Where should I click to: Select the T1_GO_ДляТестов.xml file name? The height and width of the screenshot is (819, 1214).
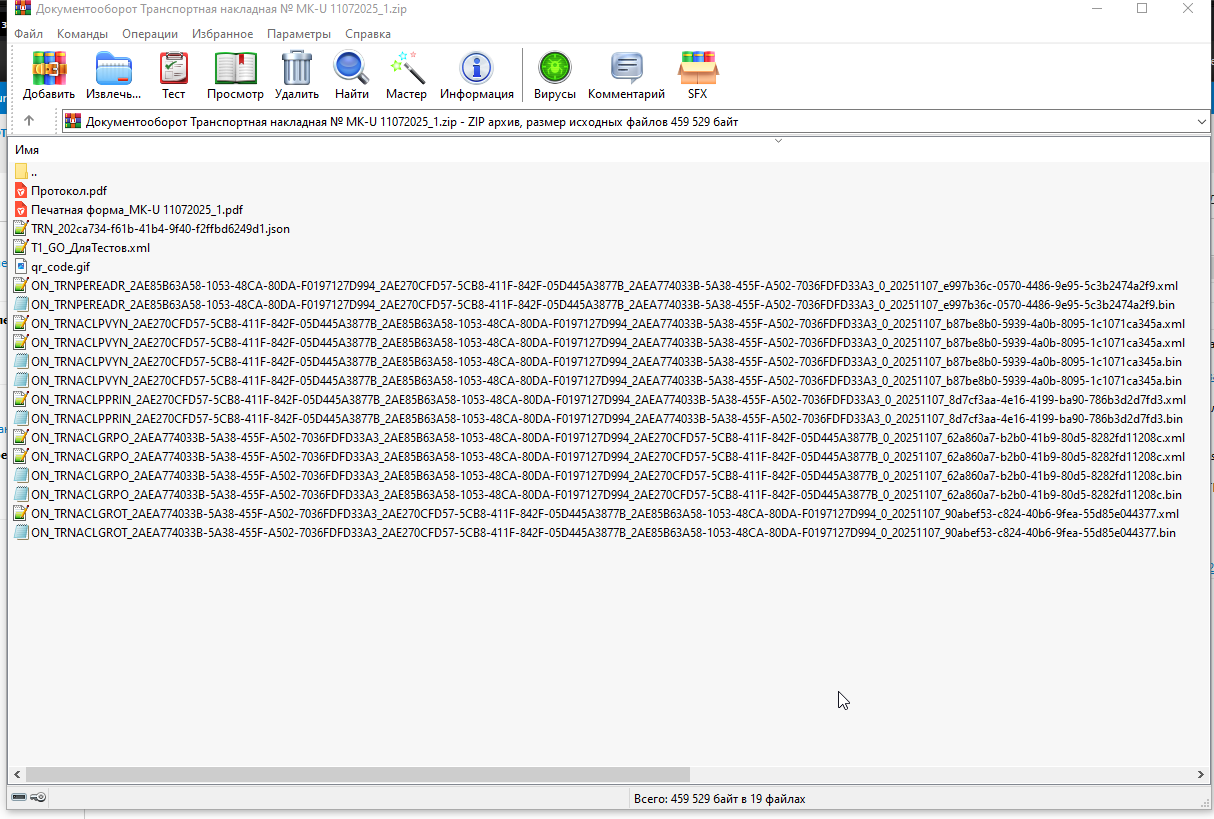(91, 247)
